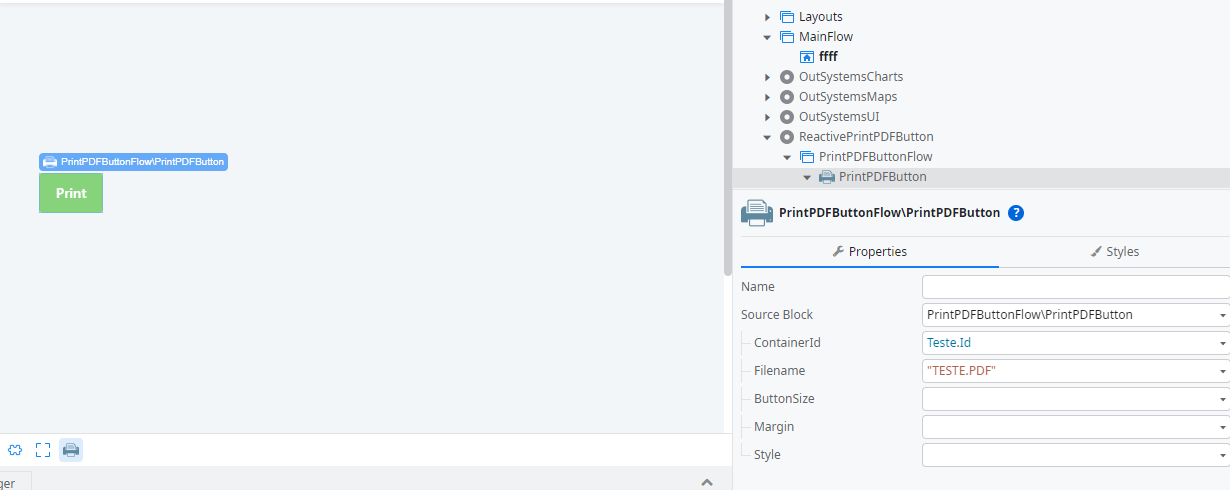Select the OutSystemsCharts tree item

(x=851, y=77)
